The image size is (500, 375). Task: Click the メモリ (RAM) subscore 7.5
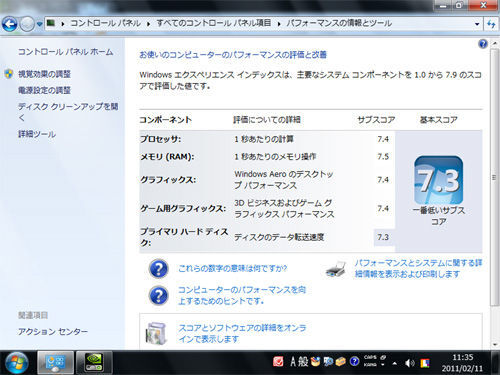coord(383,157)
